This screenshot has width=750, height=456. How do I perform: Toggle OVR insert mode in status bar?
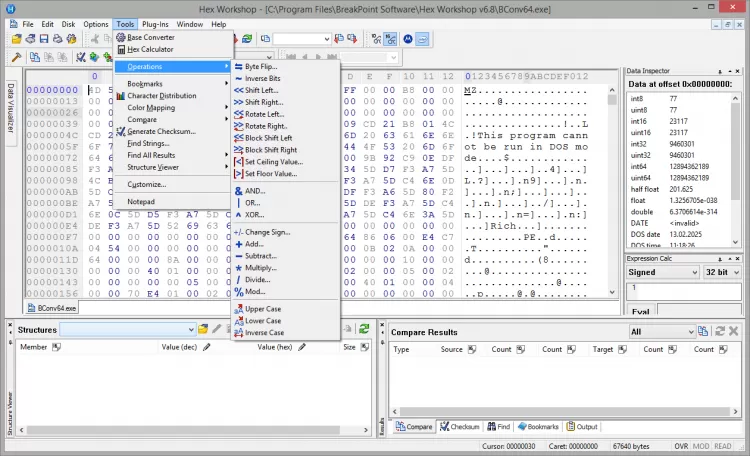[x=681, y=445]
